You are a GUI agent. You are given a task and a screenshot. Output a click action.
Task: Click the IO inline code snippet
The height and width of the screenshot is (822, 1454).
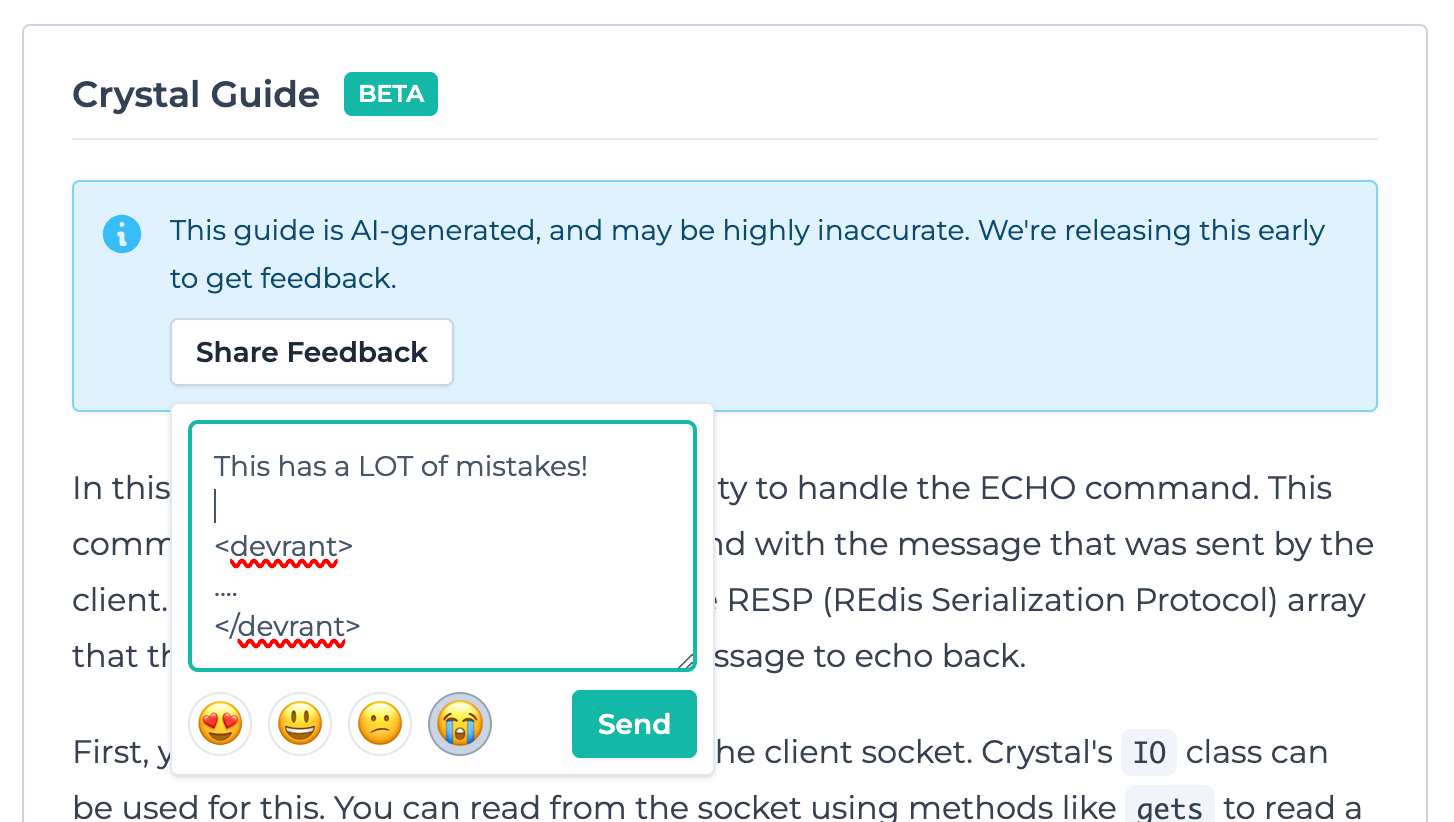[x=1149, y=753]
